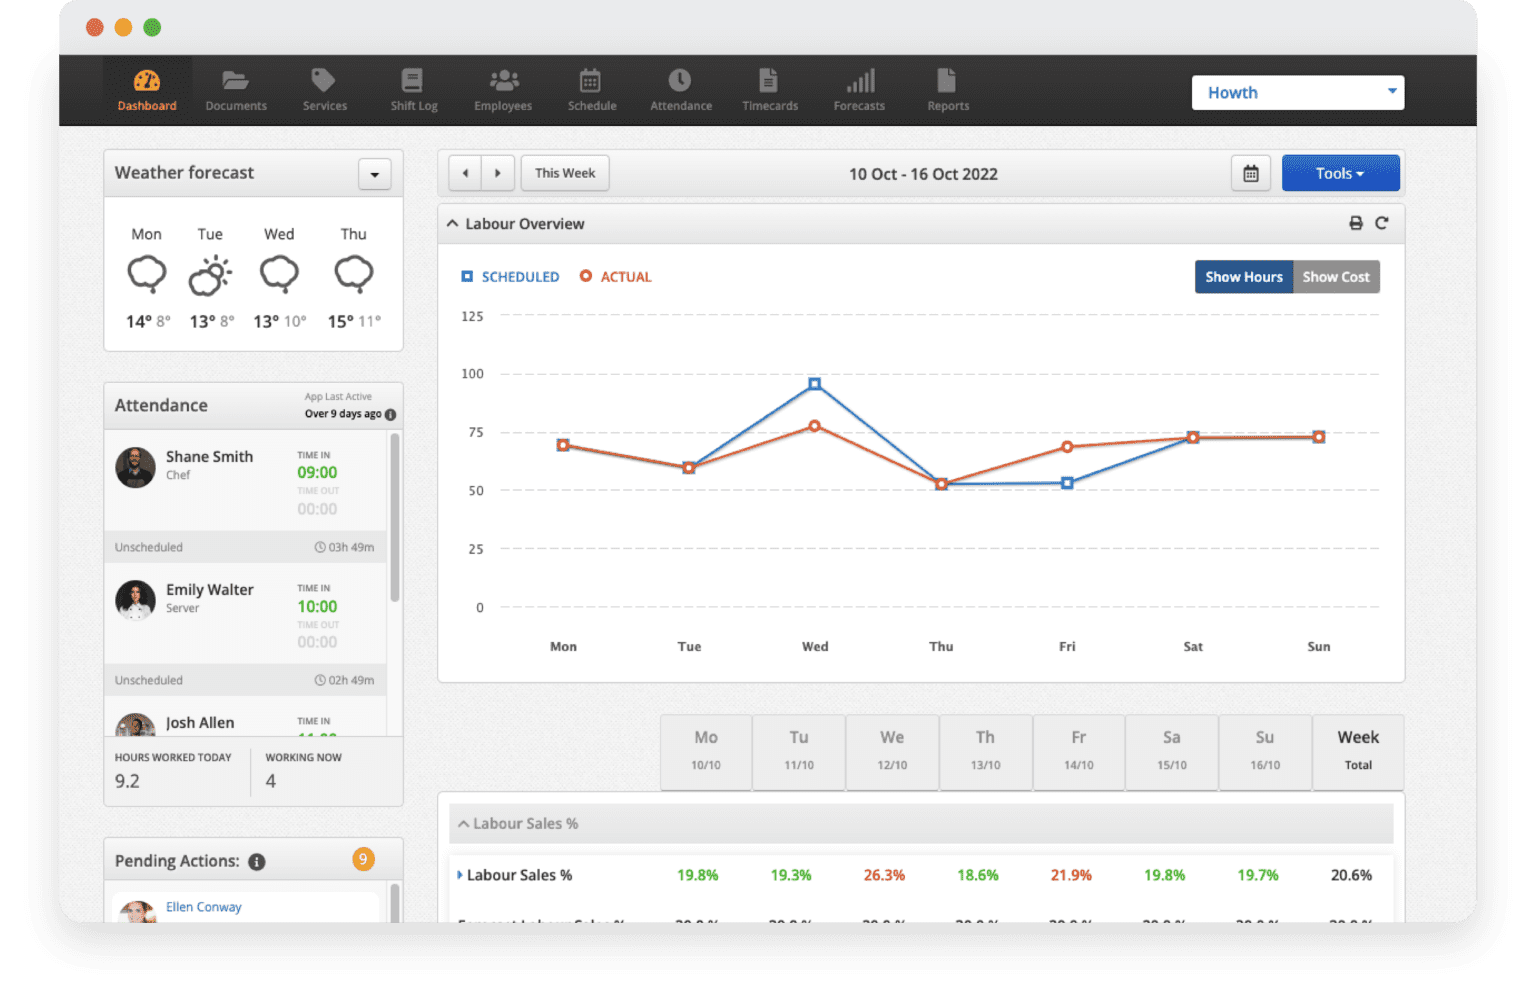Switch chart to Show Cost
Image resolution: width=1536 pixels, height=998 pixels.
pyautogui.click(x=1336, y=277)
